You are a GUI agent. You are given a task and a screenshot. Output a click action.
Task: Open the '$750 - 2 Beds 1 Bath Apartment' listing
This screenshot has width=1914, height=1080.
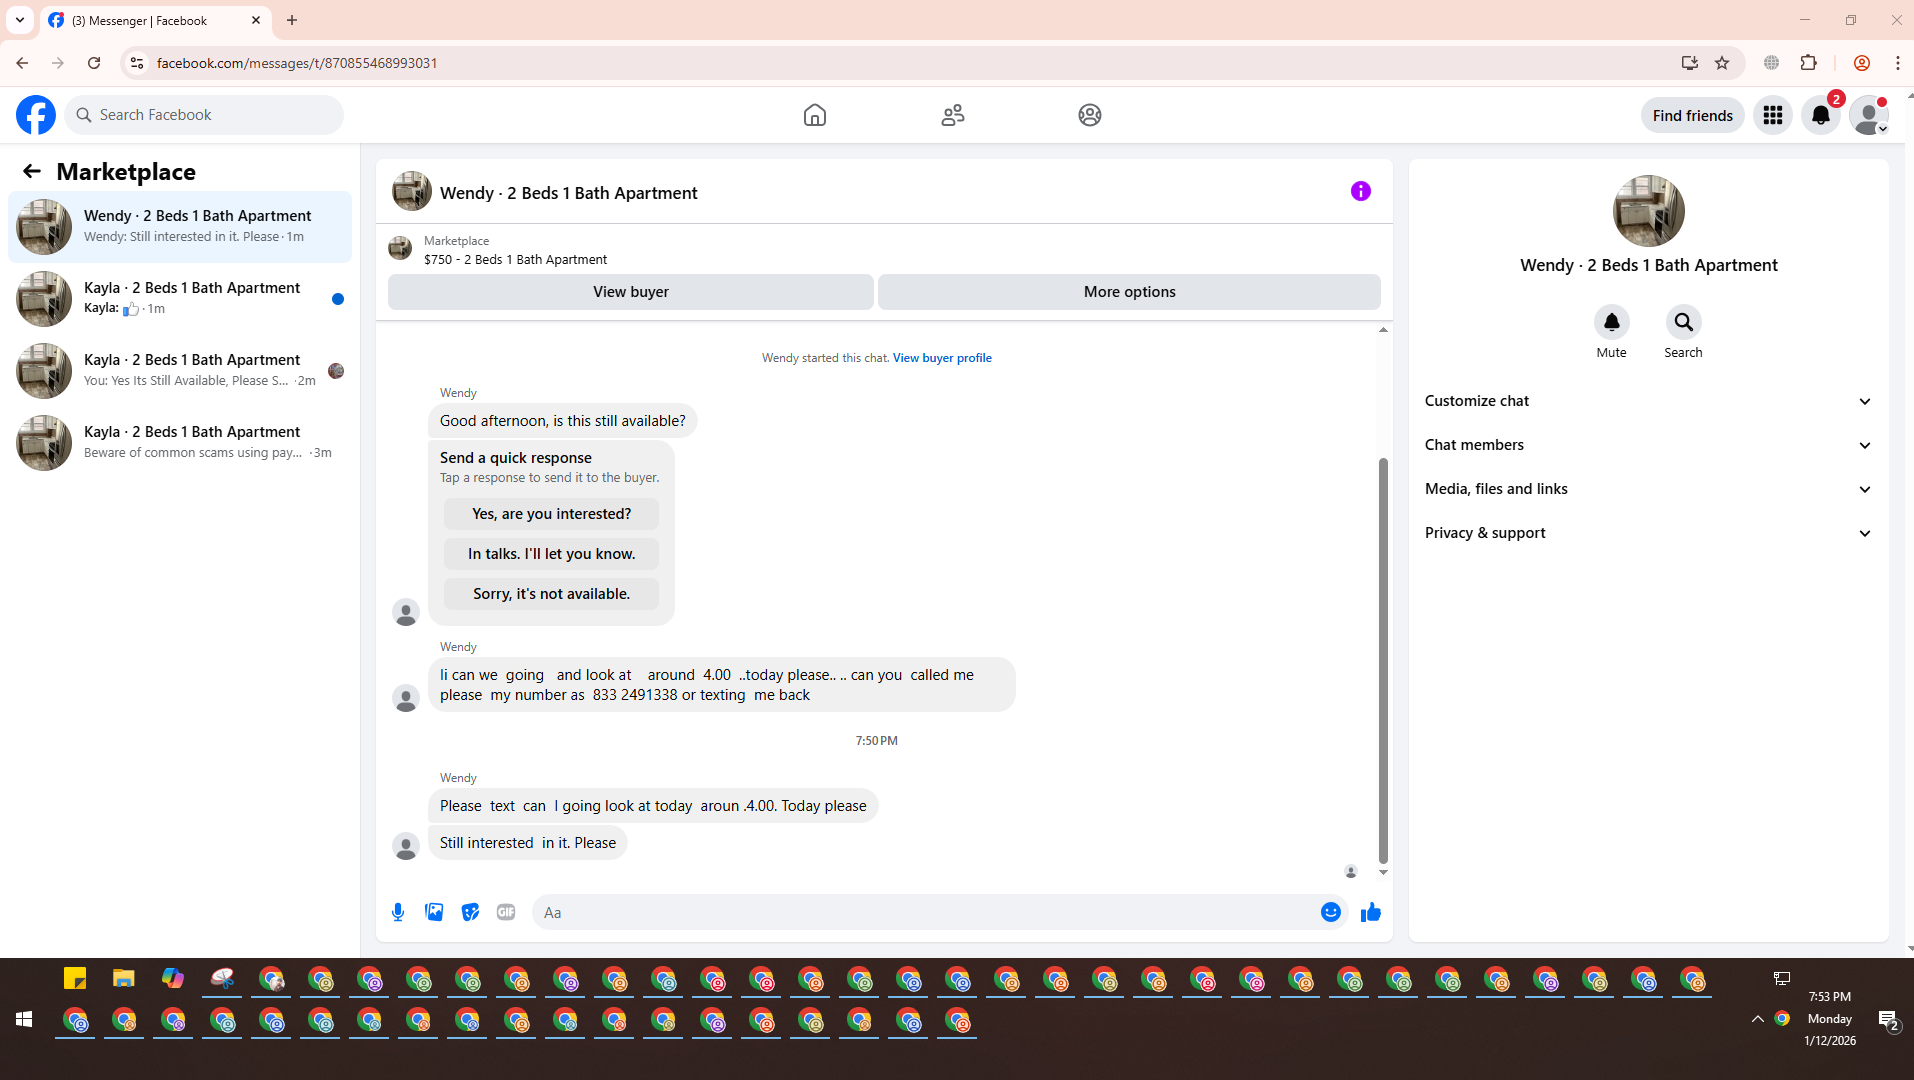(515, 260)
